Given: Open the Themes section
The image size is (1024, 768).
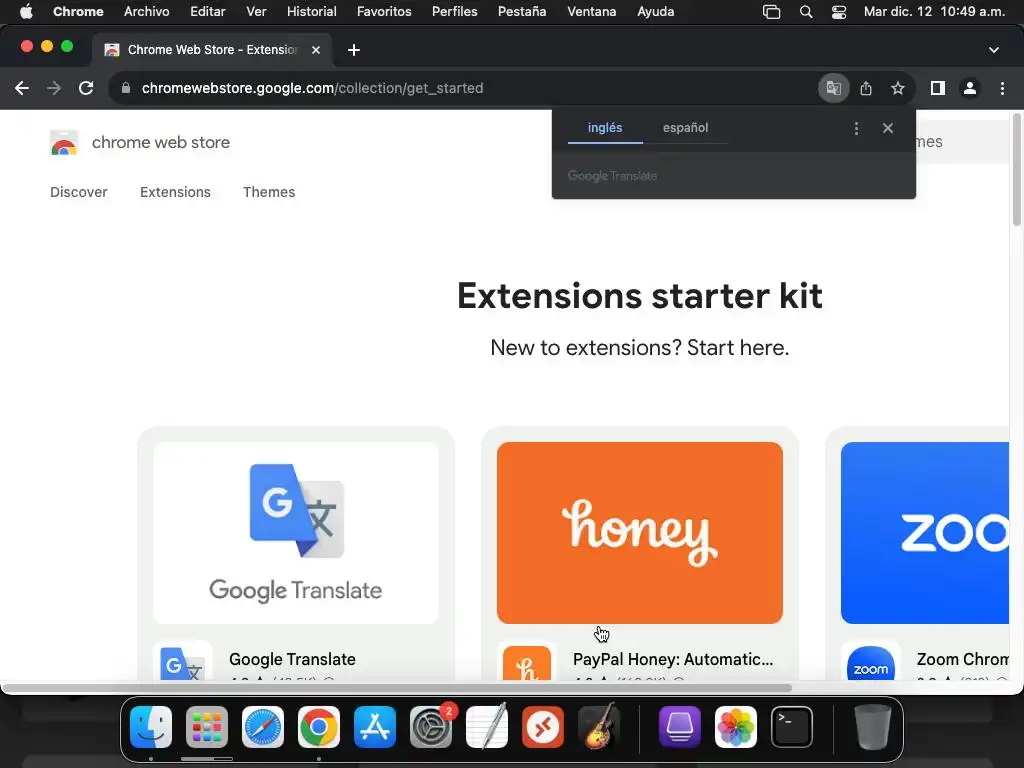Looking at the screenshot, I should 269,192.
